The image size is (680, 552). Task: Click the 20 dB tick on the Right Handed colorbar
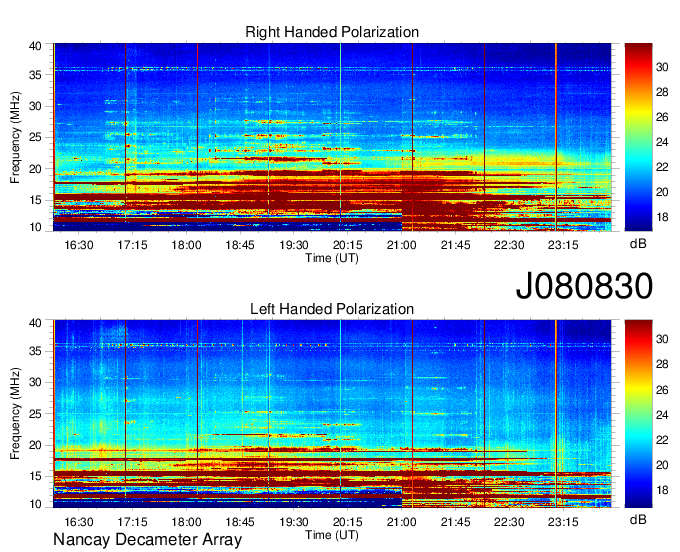point(662,192)
